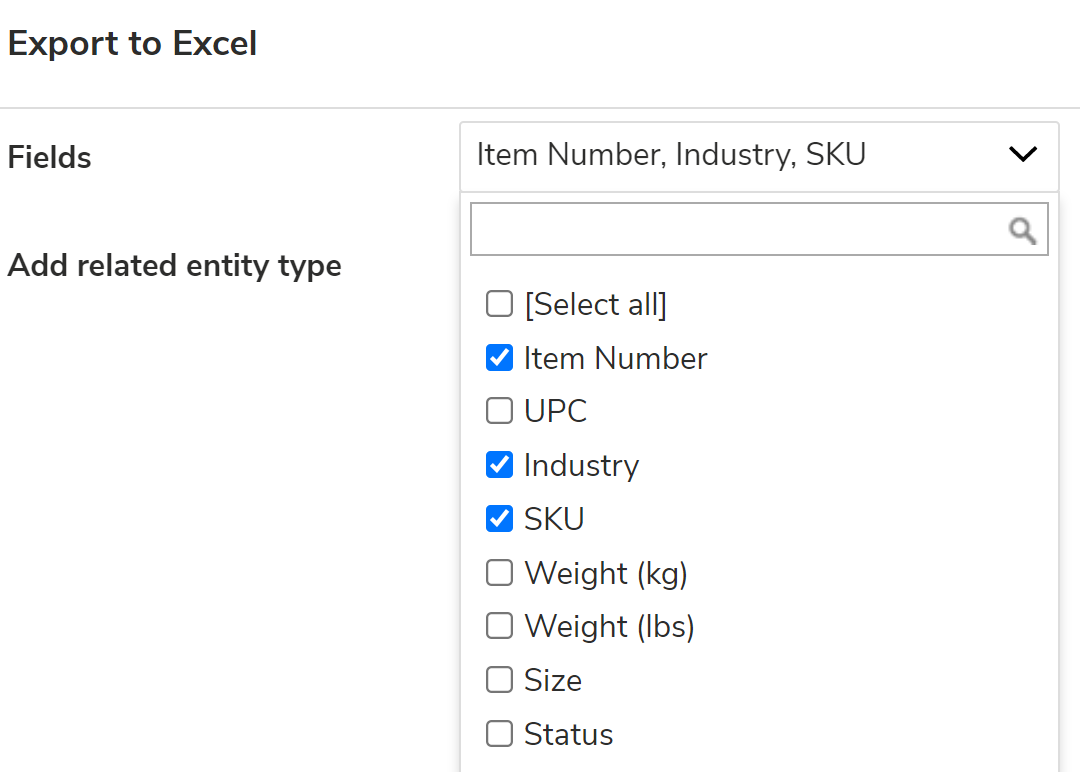The height and width of the screenshot is (772, 1080).
Task: Uncheck the Industry checkbox
Action: 499,465
